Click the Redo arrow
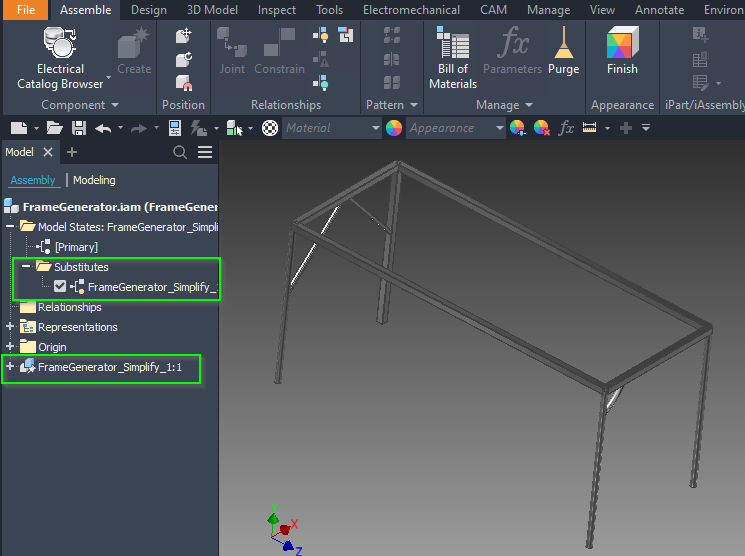This screenshot has height=556, width=745. click(139, 128)
